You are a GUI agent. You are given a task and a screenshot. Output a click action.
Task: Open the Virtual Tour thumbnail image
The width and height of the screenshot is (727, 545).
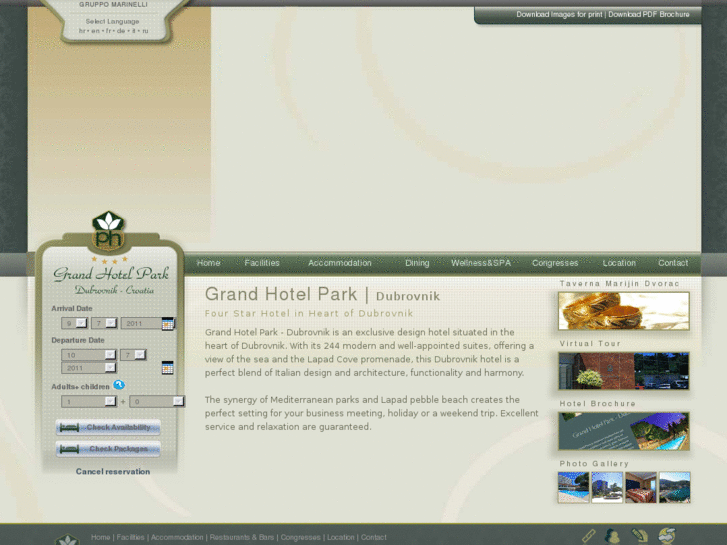pos(624,371)
